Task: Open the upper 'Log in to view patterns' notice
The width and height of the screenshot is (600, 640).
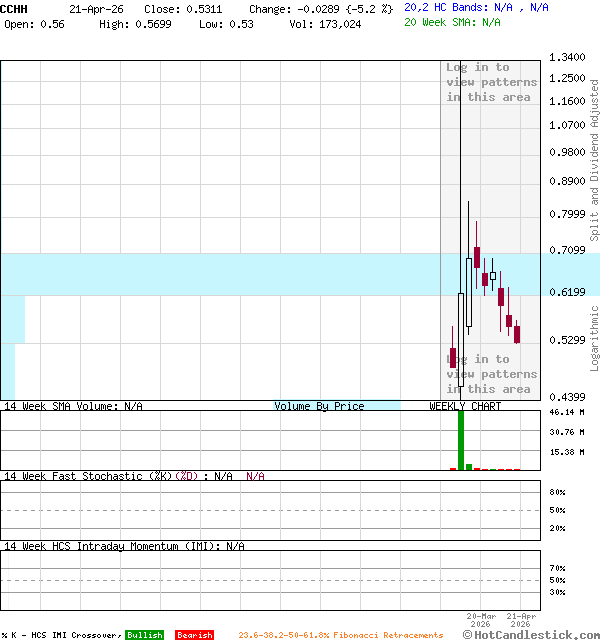Action: (x=490, y=82)
